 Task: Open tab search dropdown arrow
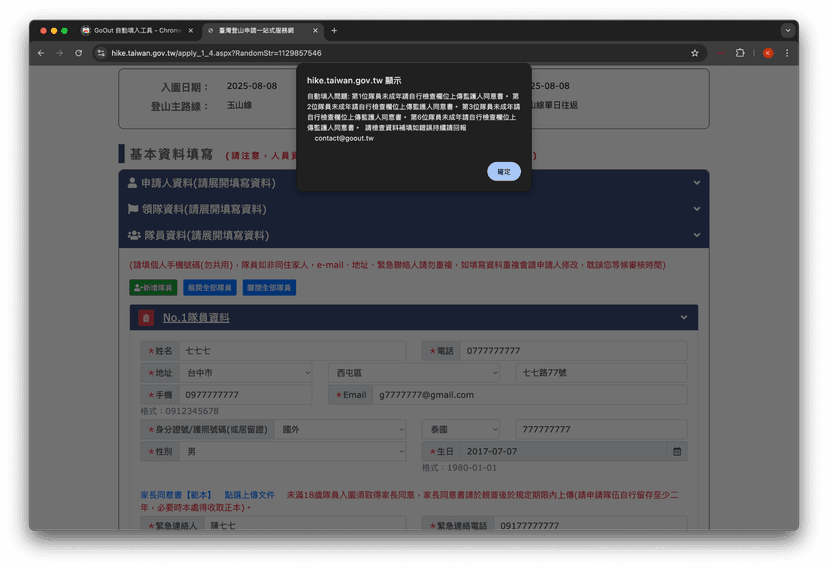tap(788, 31)
